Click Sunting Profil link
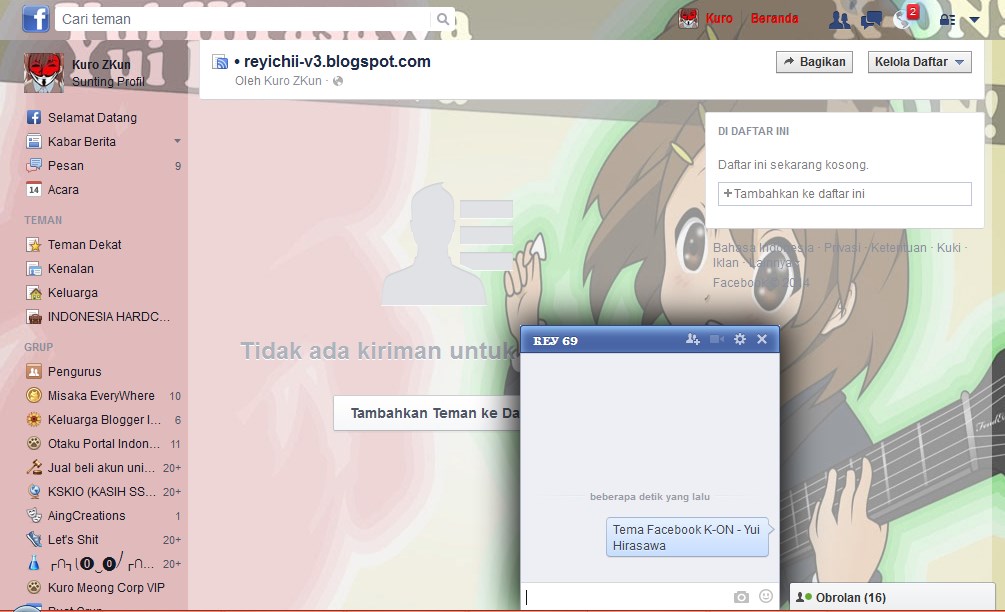 point(108,81)
